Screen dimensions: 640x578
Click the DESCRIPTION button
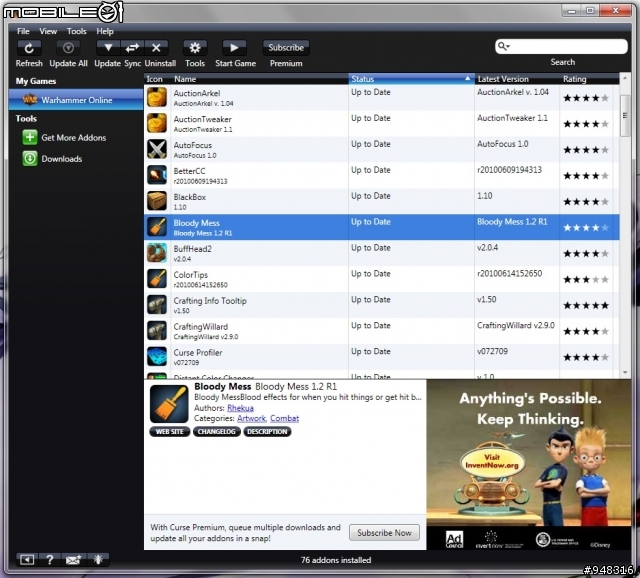coord(267,431)
